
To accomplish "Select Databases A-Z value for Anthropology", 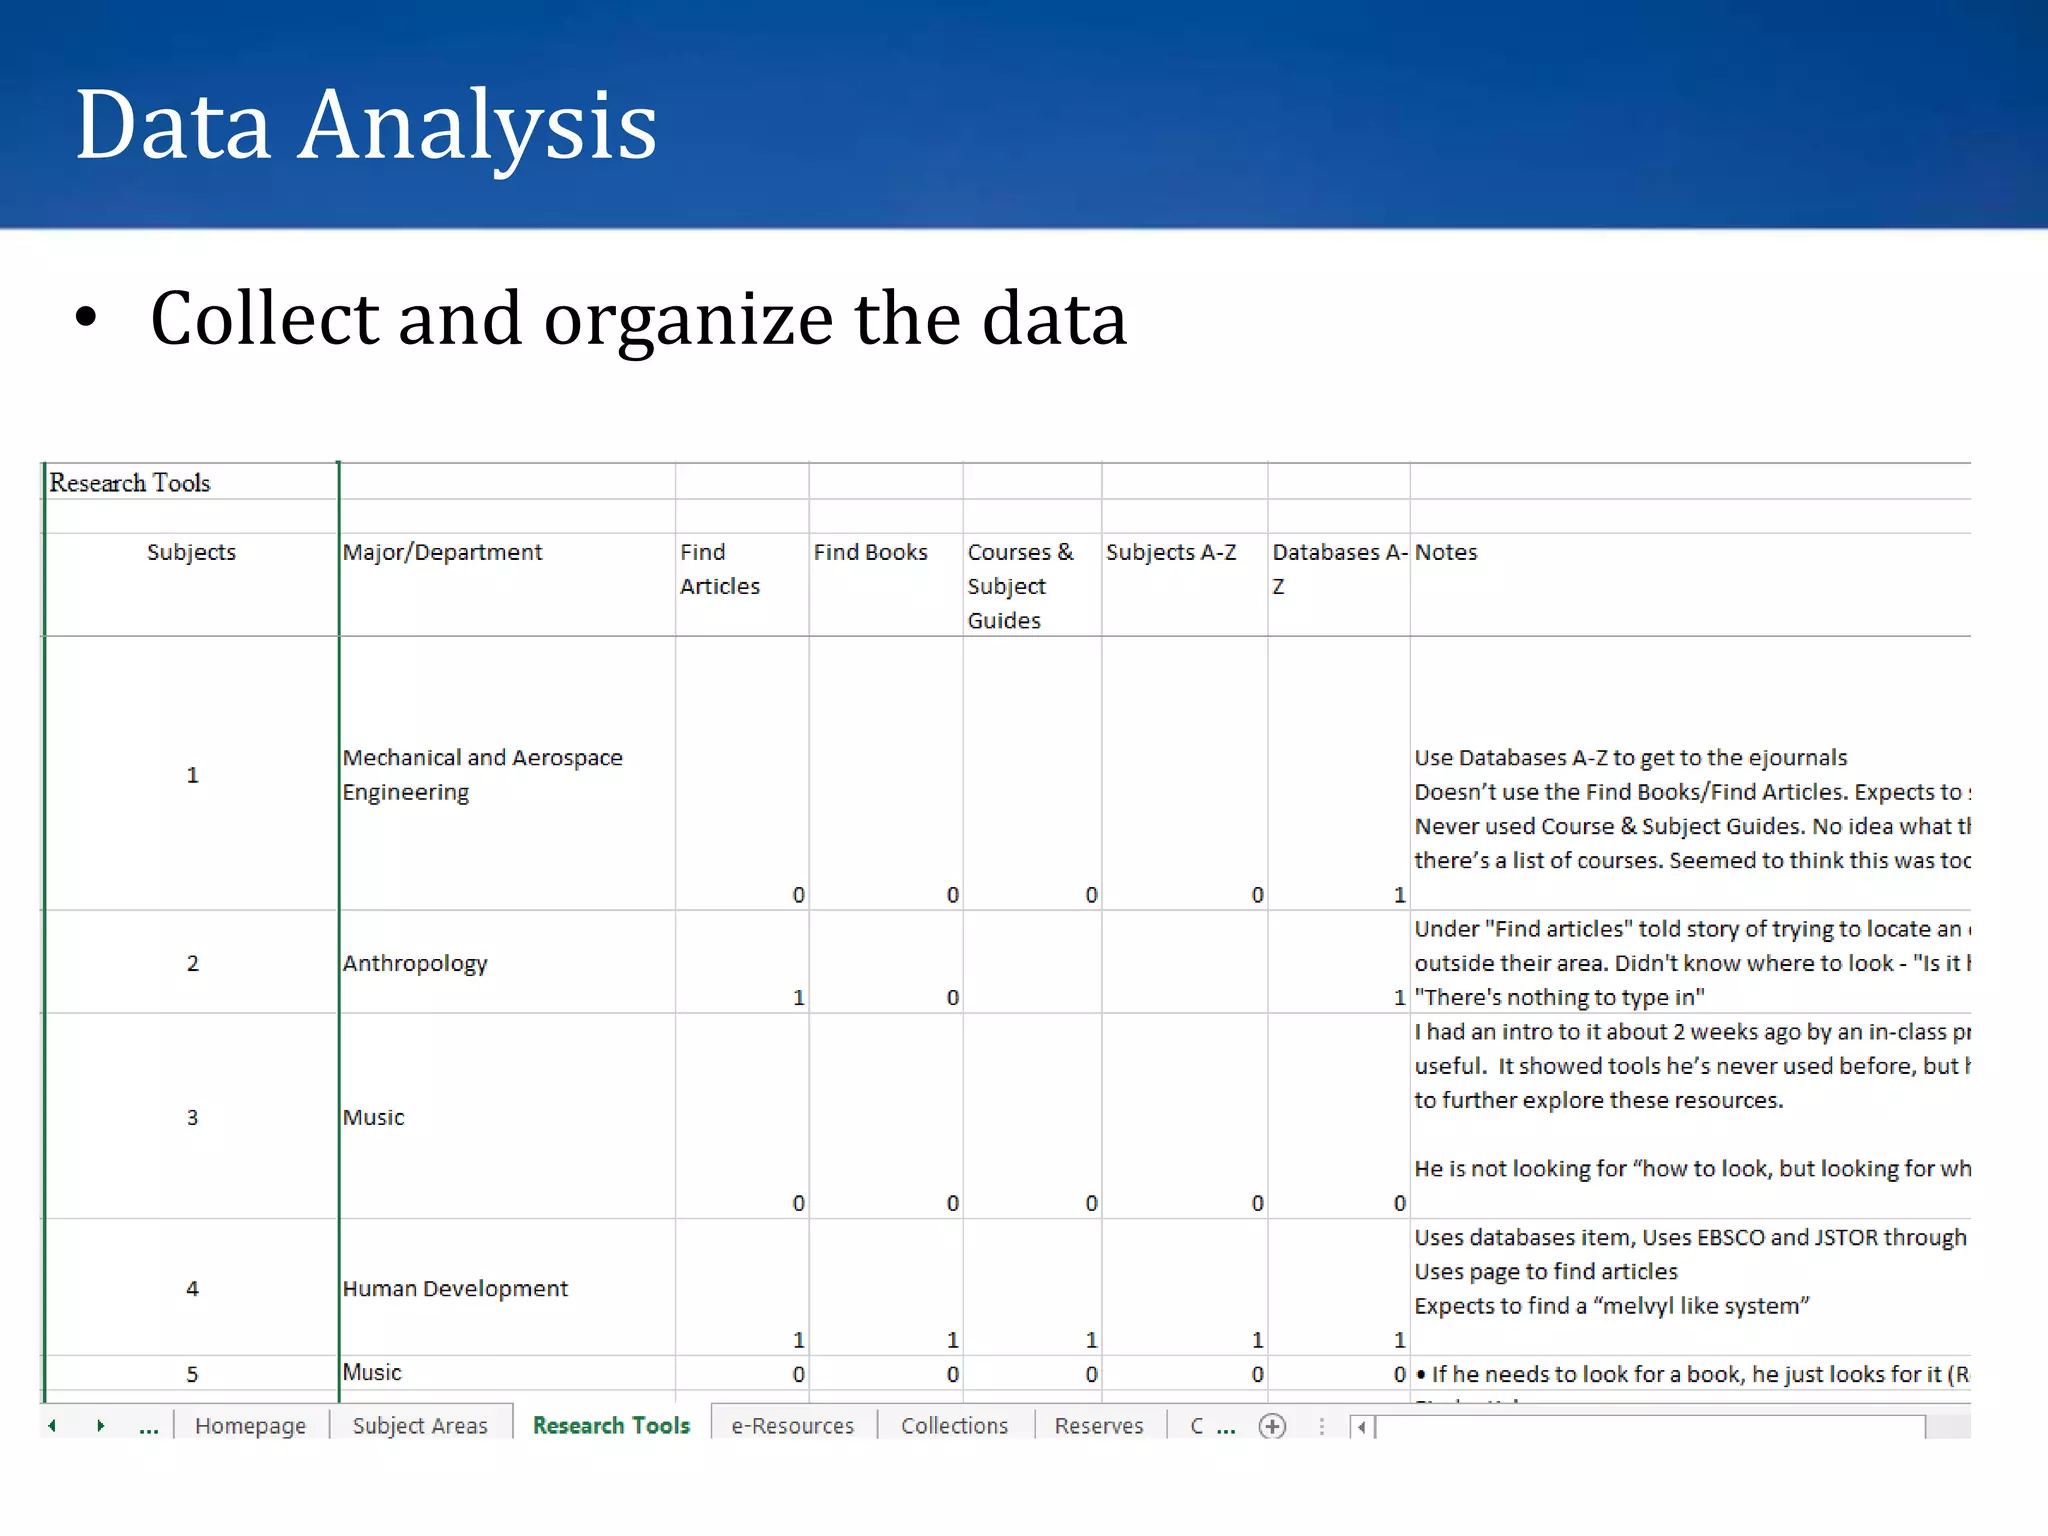I will [x=1339, y=962].
